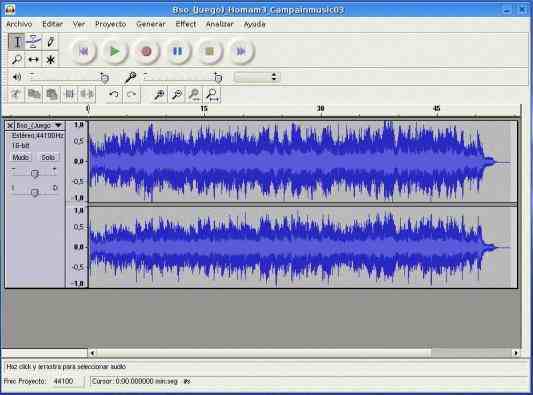Select the Time Shift arrows tool
Image resolution: width=533 pixels, height=395 pixels.
tap(33, 60)
